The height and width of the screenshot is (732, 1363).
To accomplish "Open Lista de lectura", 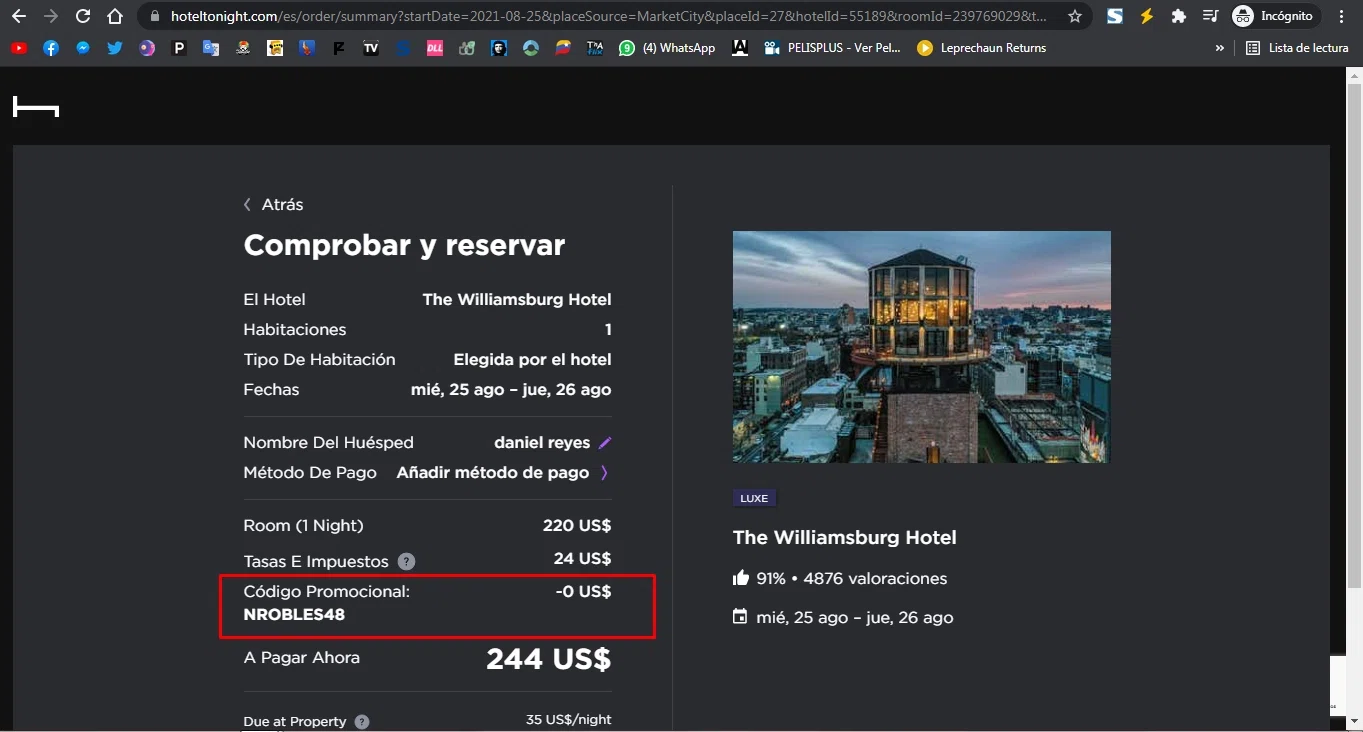I will [1297, 48].
